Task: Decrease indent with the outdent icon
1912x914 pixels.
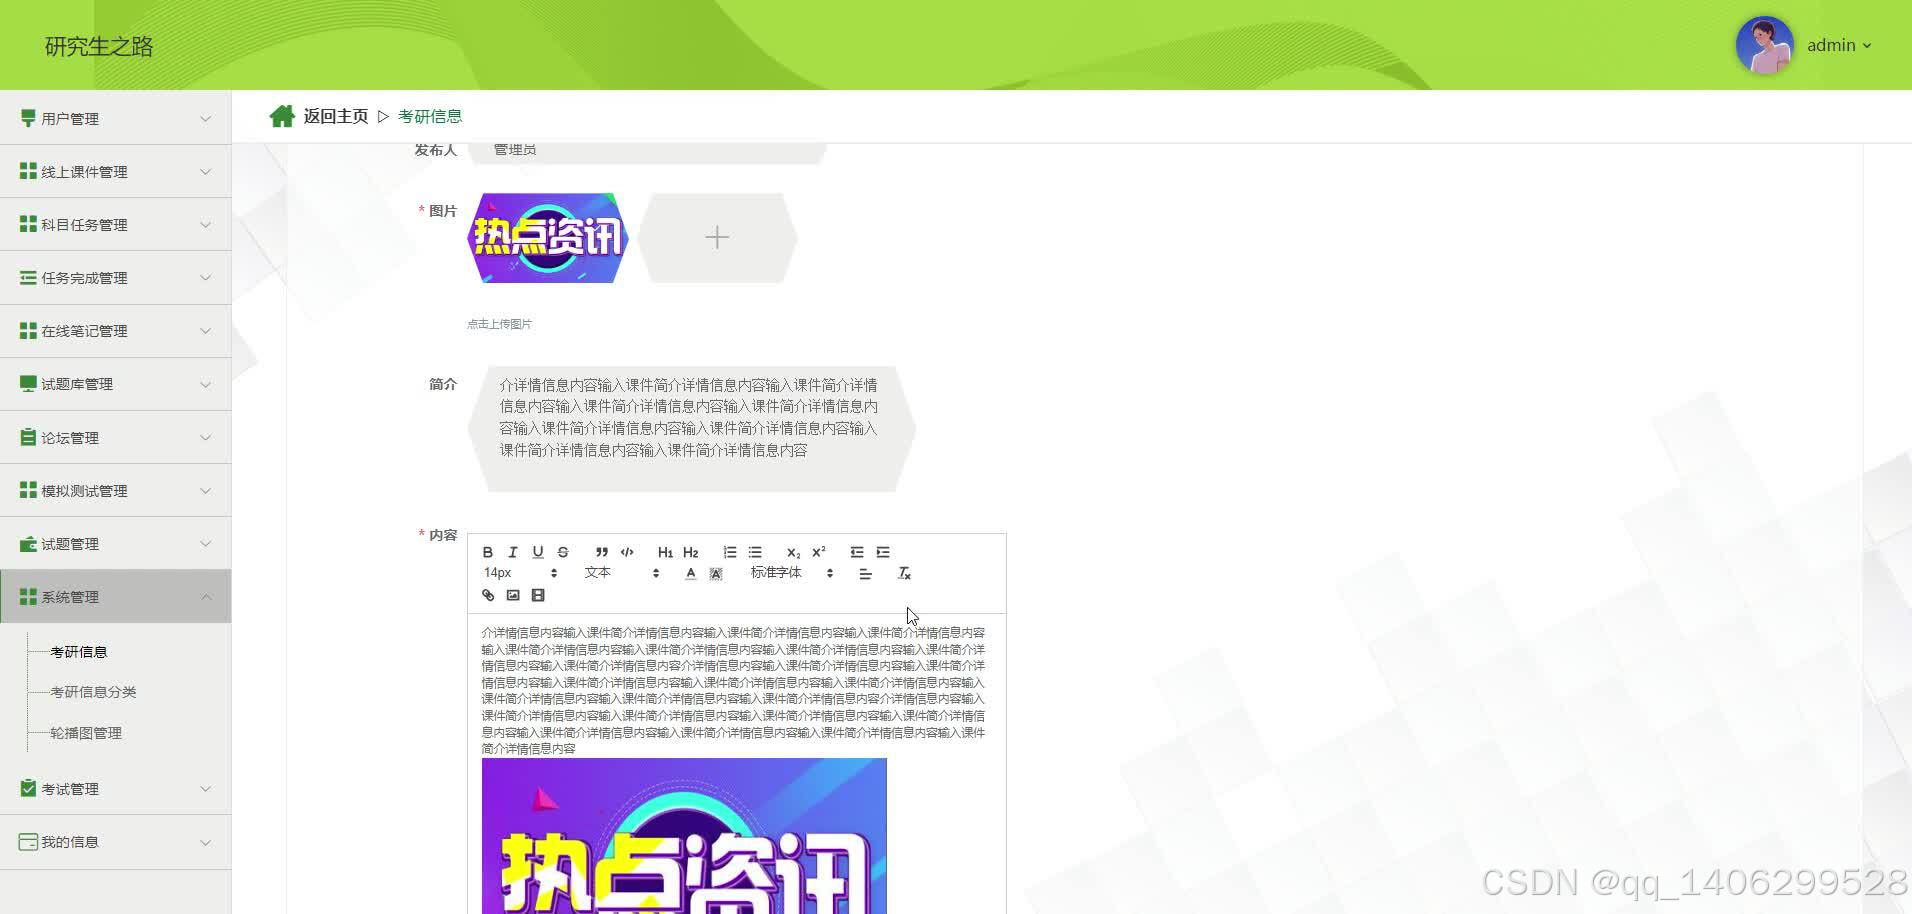Action: click(x=857, y=552)
